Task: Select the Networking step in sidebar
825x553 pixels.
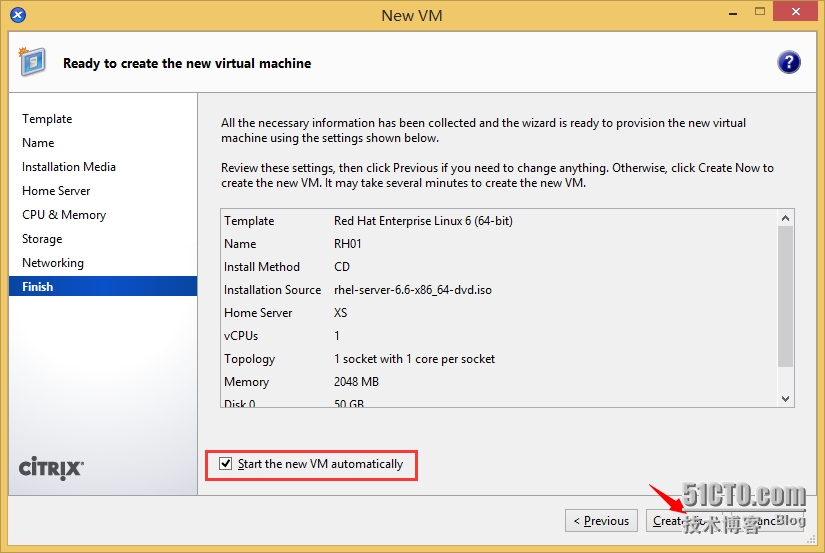Action: [x=53, y=263]
